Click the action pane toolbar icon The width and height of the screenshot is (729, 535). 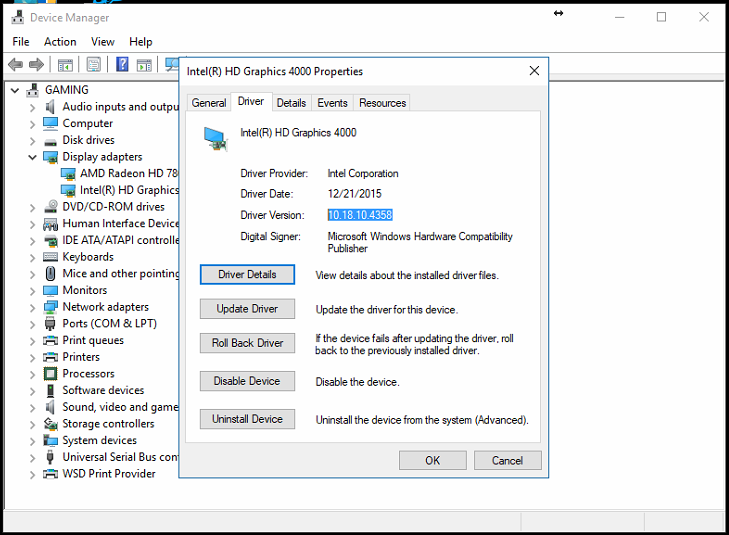click(x=144, y=65)
